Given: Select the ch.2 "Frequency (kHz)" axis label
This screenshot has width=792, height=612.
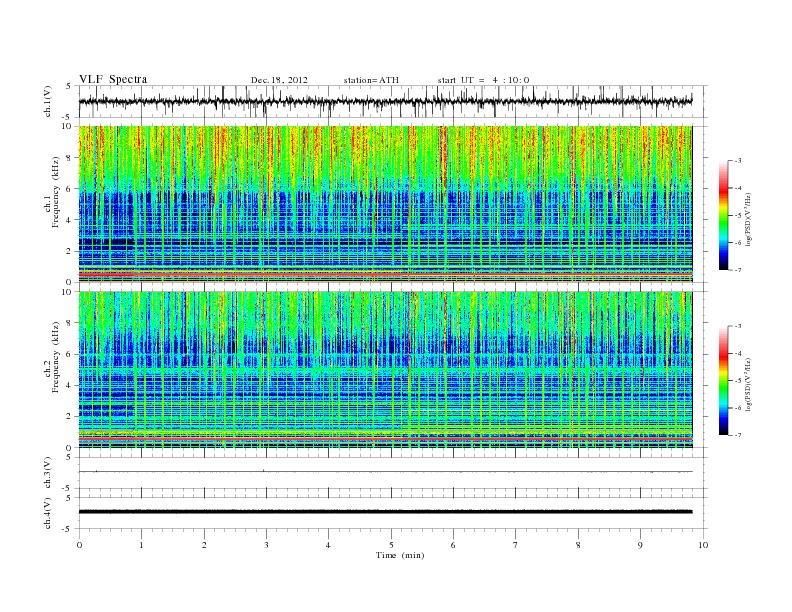Looking at the screenshot, I should (56, 357).
